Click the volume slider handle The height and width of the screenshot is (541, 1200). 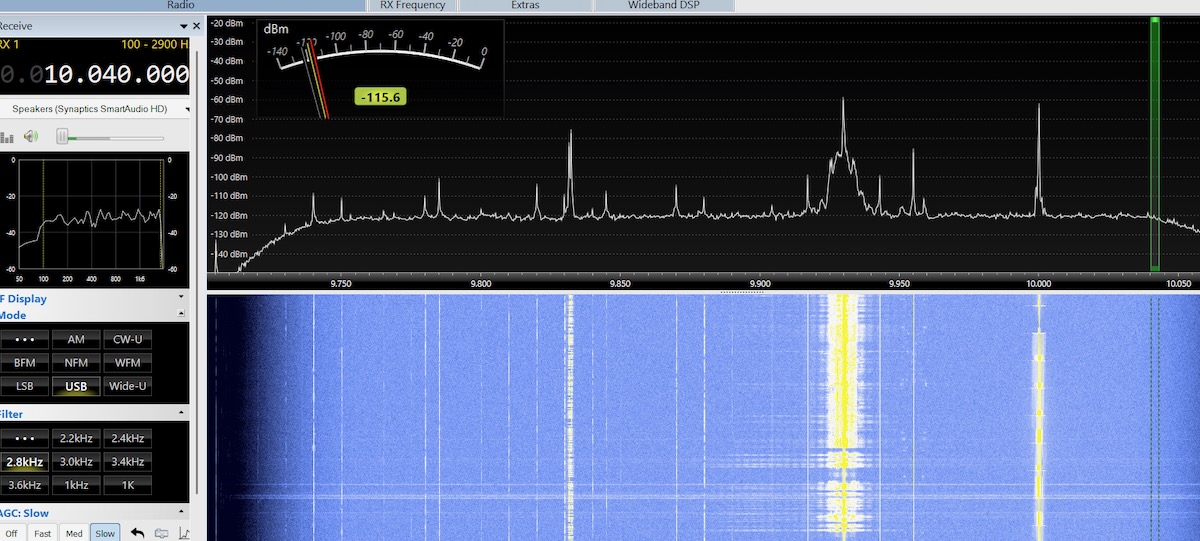[x=62, y=136]
